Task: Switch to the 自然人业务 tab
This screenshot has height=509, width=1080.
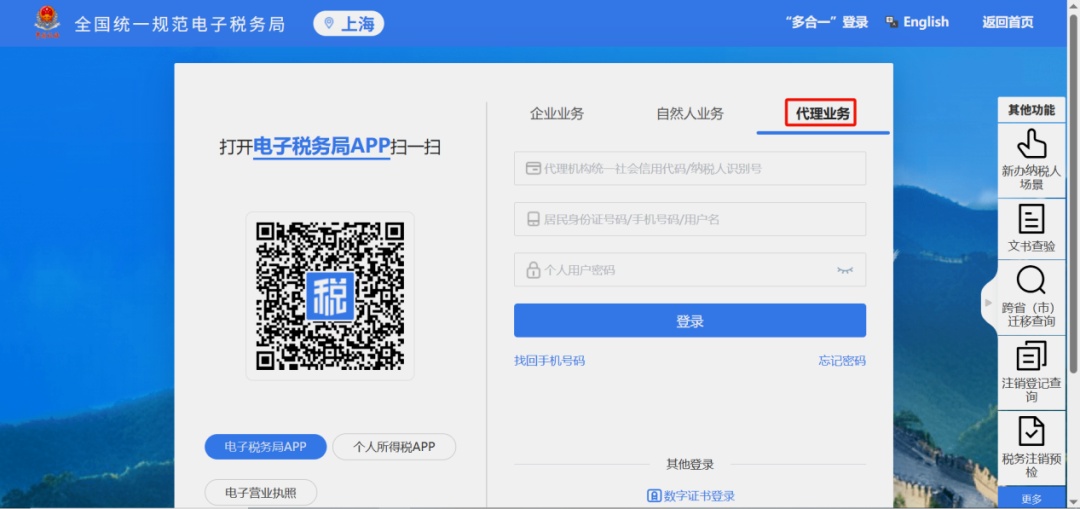Action: pyautogui.click(x=690, y=114)
